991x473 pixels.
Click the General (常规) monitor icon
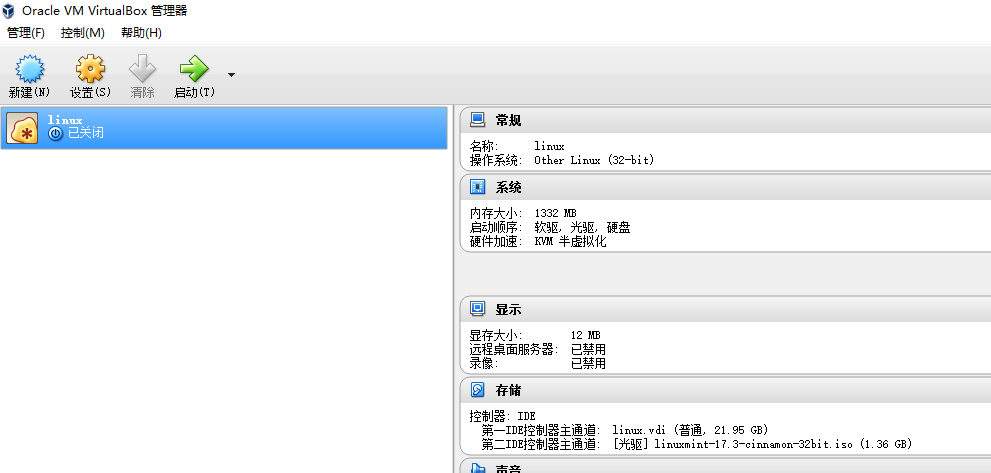[x=478, y=120]
